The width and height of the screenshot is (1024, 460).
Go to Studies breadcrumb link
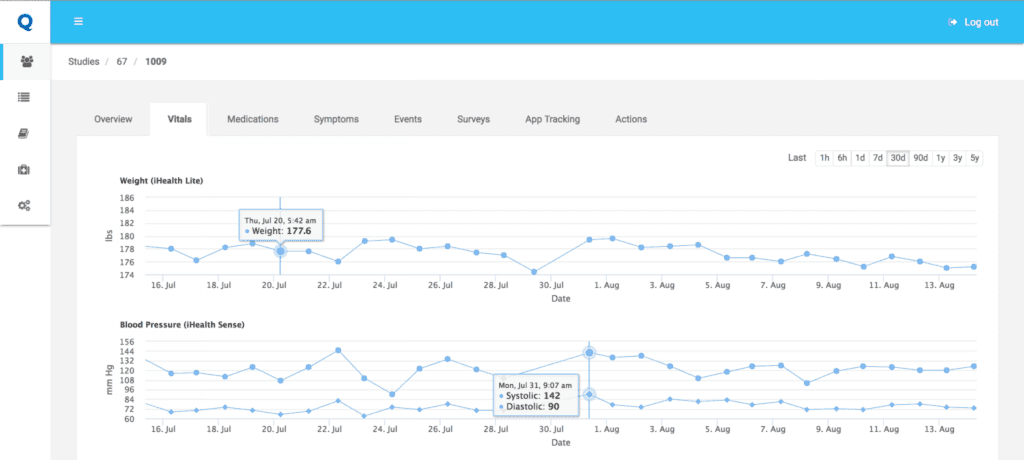point(84,62)
